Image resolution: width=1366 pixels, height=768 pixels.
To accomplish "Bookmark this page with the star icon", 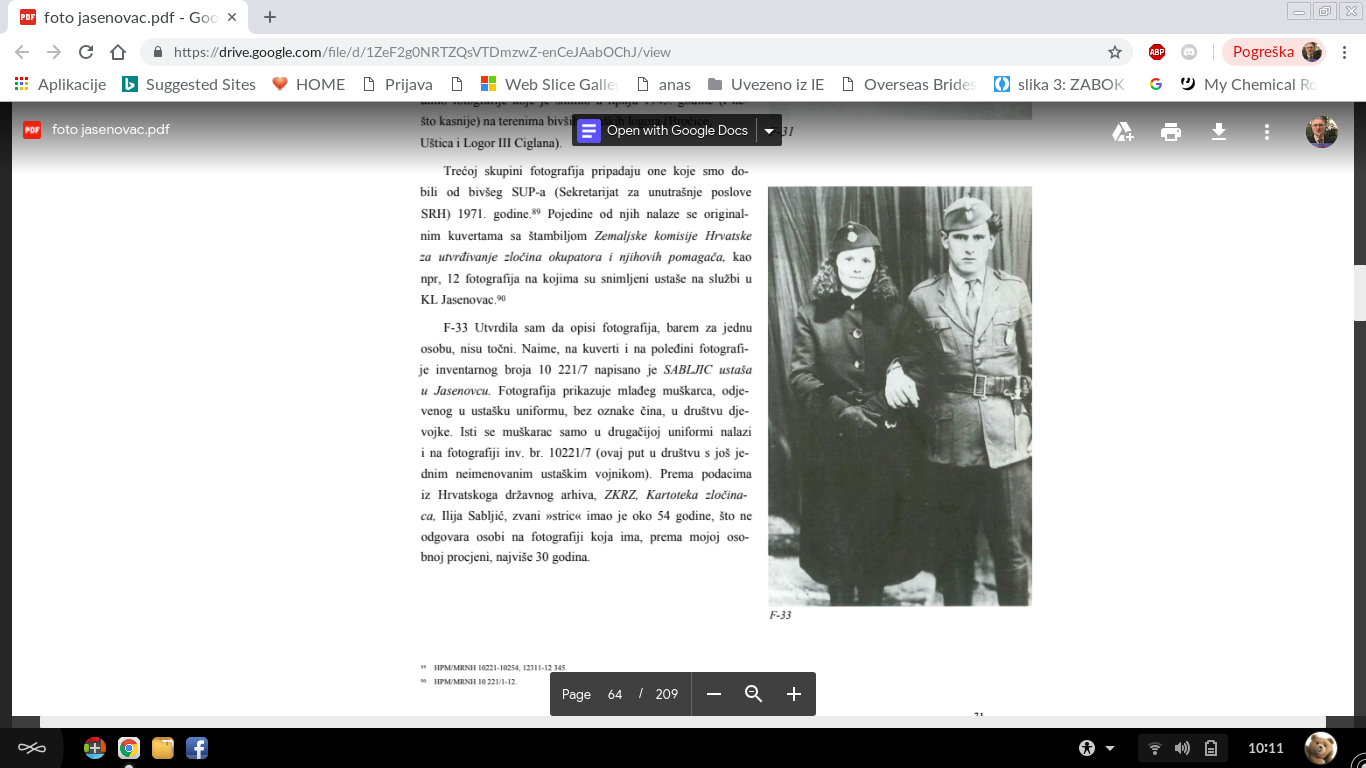I will [1115, 52].
